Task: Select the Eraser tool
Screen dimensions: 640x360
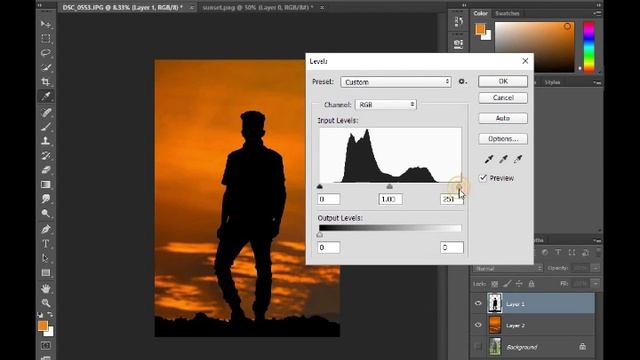Action: pos(46,170)
